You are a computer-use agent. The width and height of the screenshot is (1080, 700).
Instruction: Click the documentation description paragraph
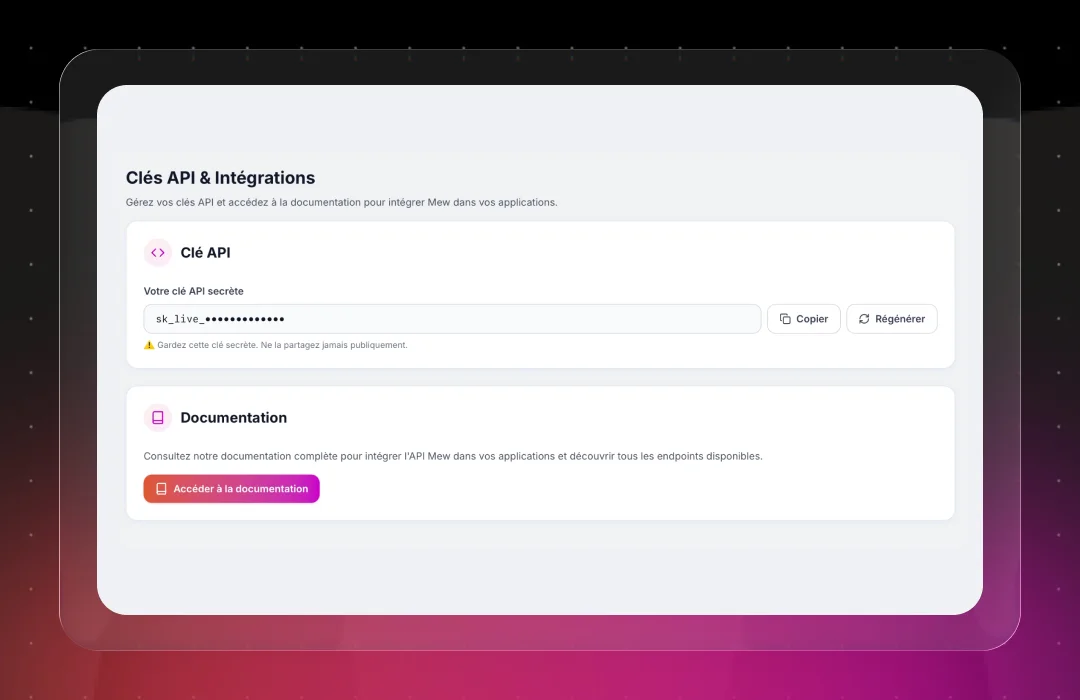(x=453, y=455)
